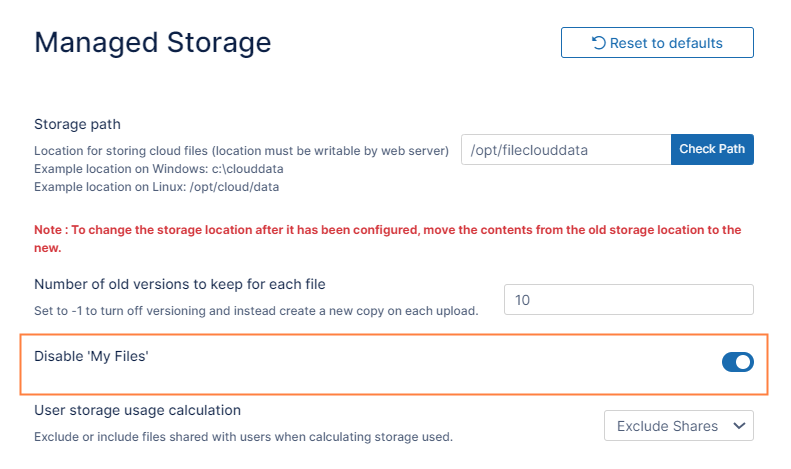Click the 'Location for storing cloud files' description
The image size is (791, 469).
[x=241, y=151]
